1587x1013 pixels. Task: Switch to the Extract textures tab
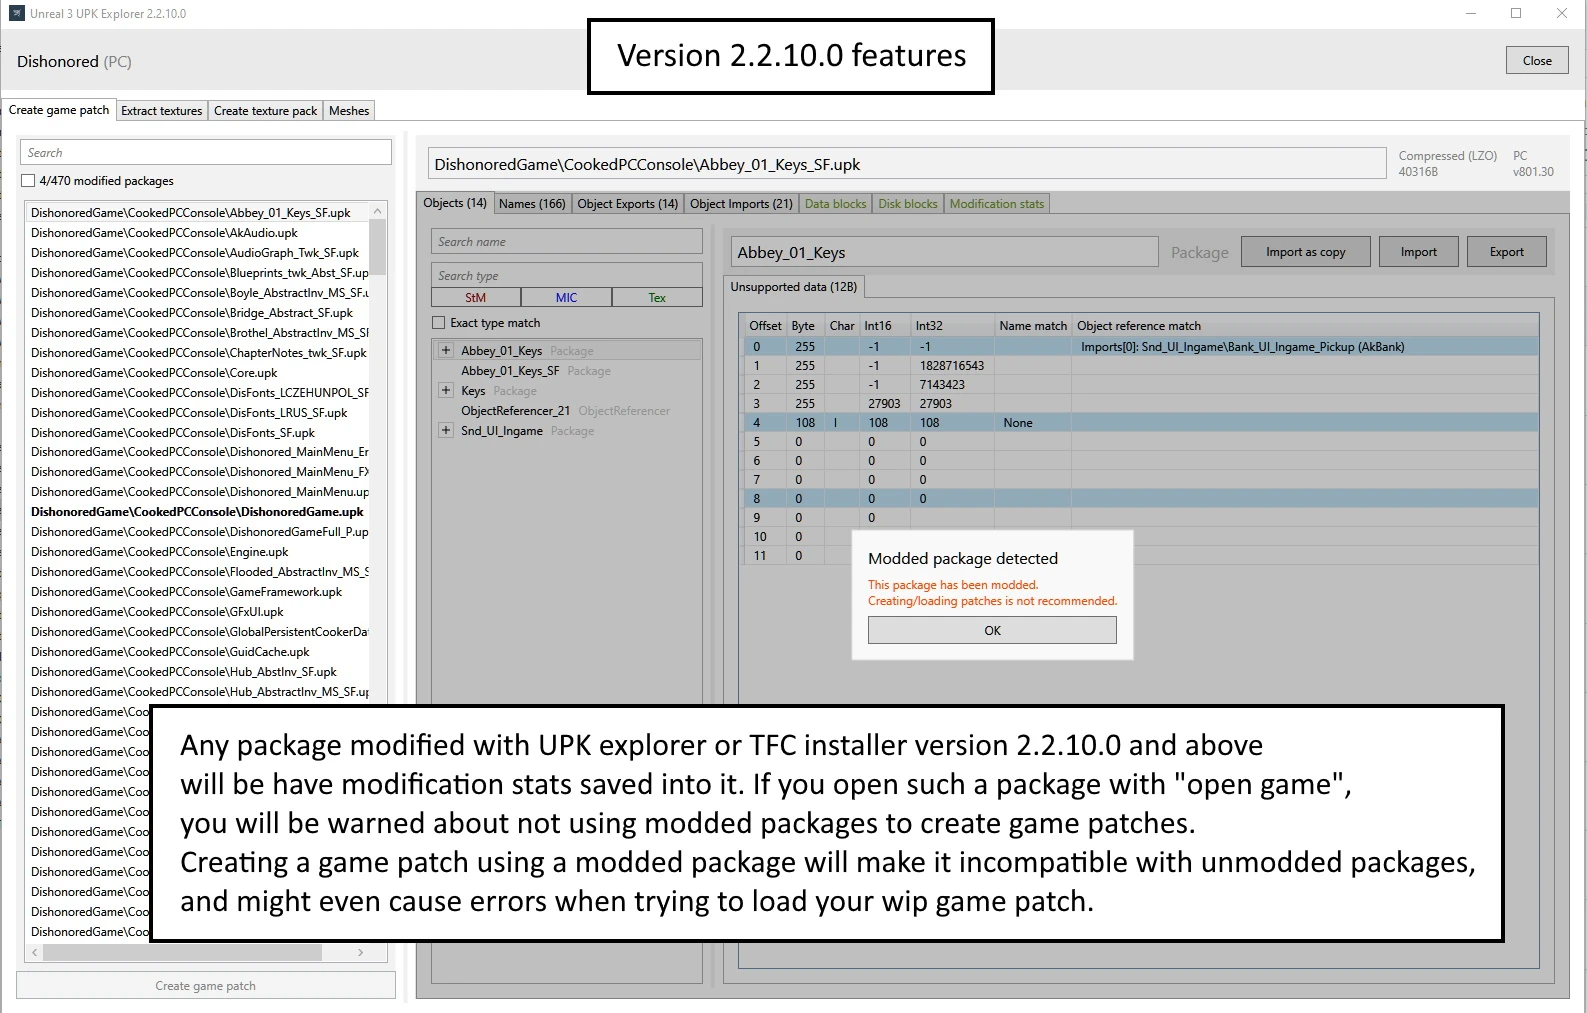(x=161, y=111)
